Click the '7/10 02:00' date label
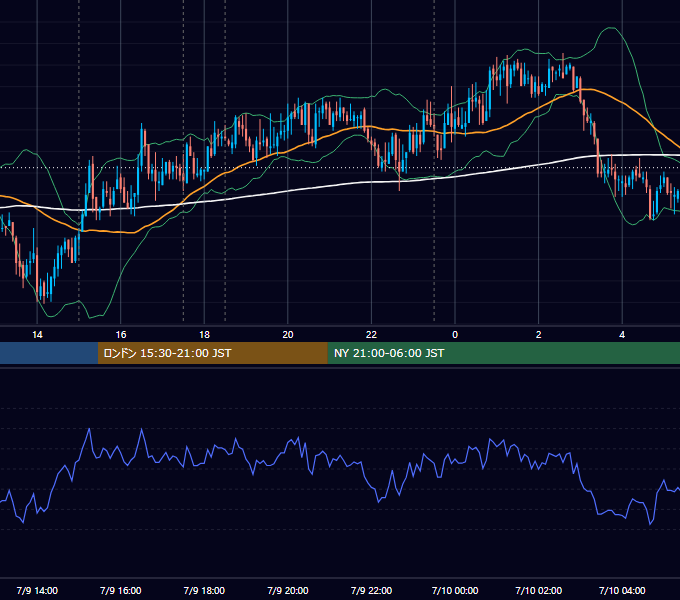This screenshot has height=600, width=680. click(539, 590)
